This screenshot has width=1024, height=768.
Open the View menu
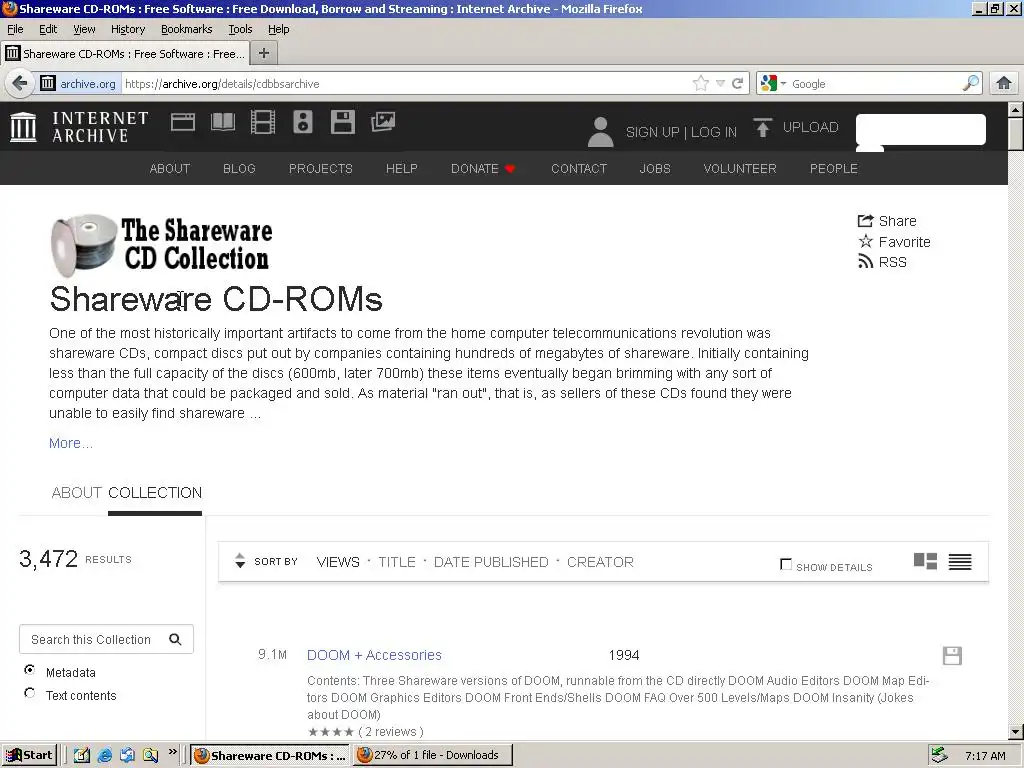click(x=84, y=29)
